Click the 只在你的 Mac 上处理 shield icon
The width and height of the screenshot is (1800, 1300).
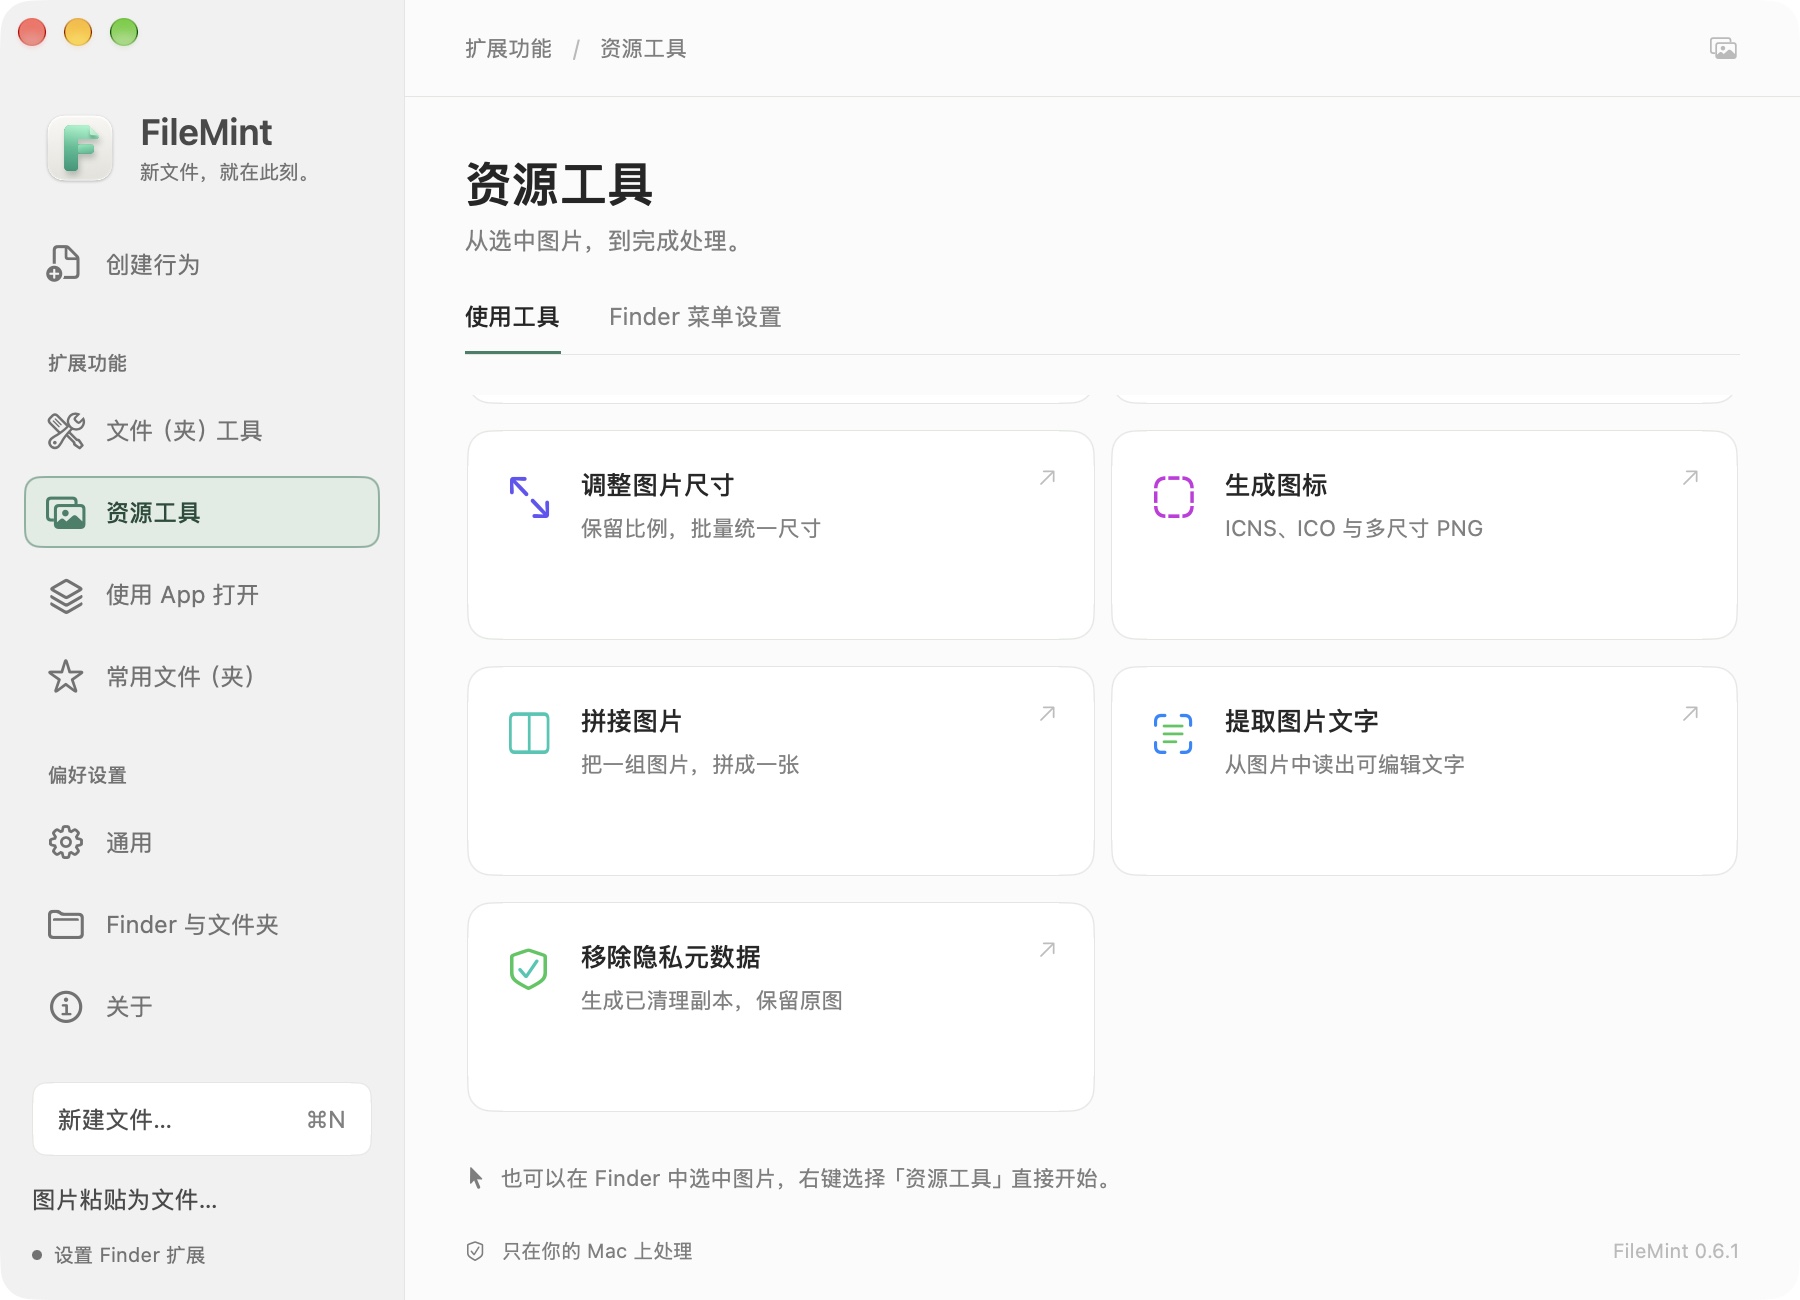[x=475, y=1251]
